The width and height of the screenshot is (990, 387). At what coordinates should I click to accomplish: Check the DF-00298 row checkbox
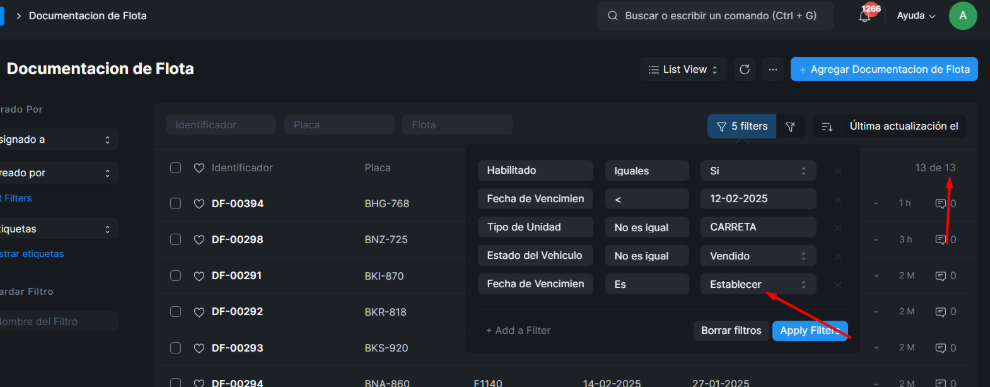pos(176,239)
